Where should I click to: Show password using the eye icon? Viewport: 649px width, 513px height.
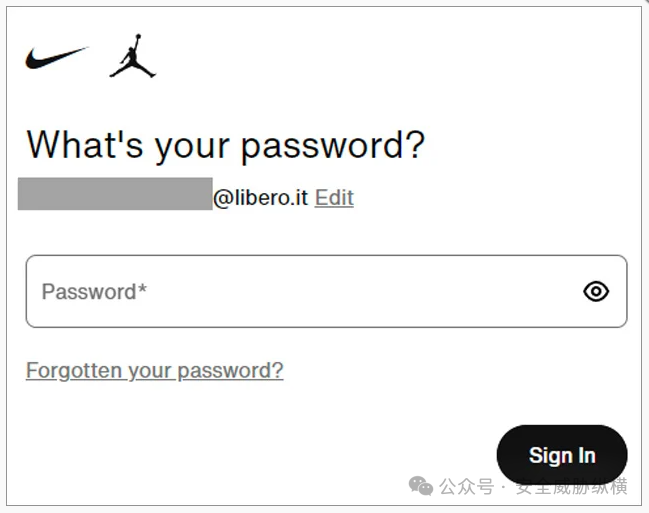click(x=596, y=291)
